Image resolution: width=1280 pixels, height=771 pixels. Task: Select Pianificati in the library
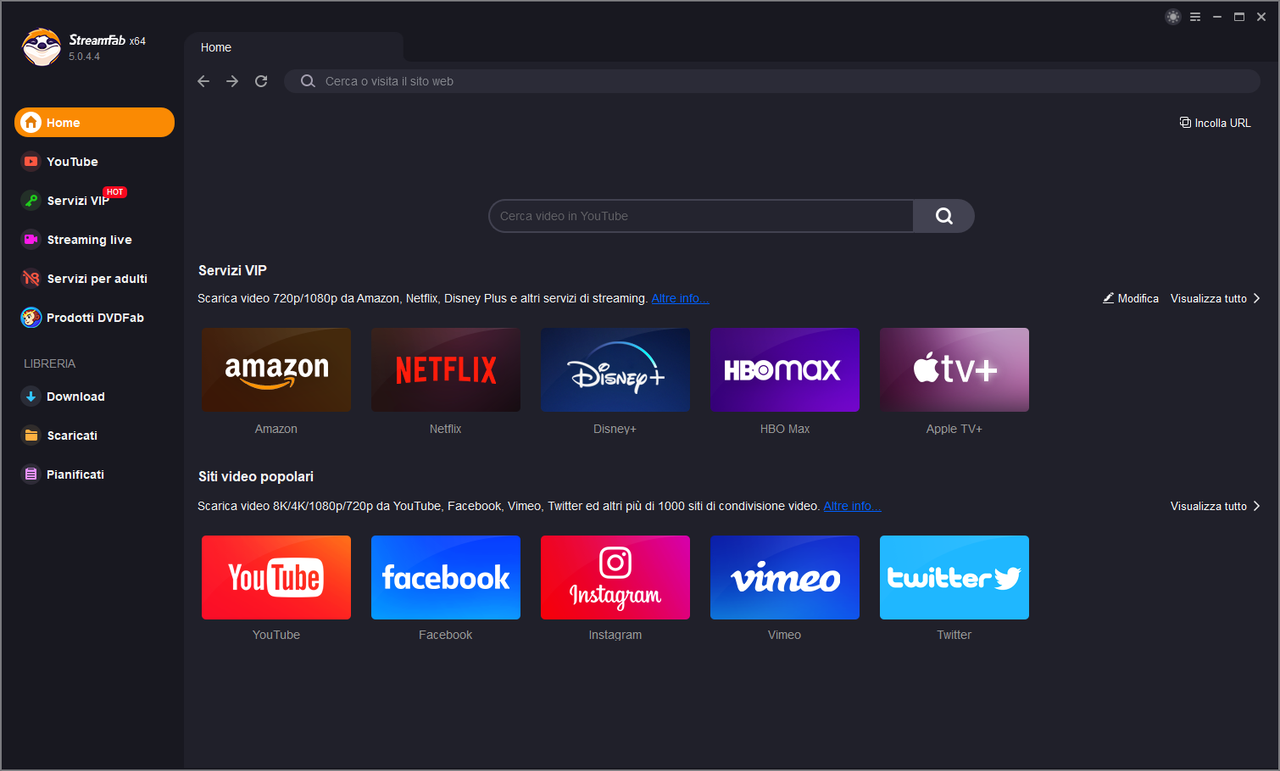75,474
